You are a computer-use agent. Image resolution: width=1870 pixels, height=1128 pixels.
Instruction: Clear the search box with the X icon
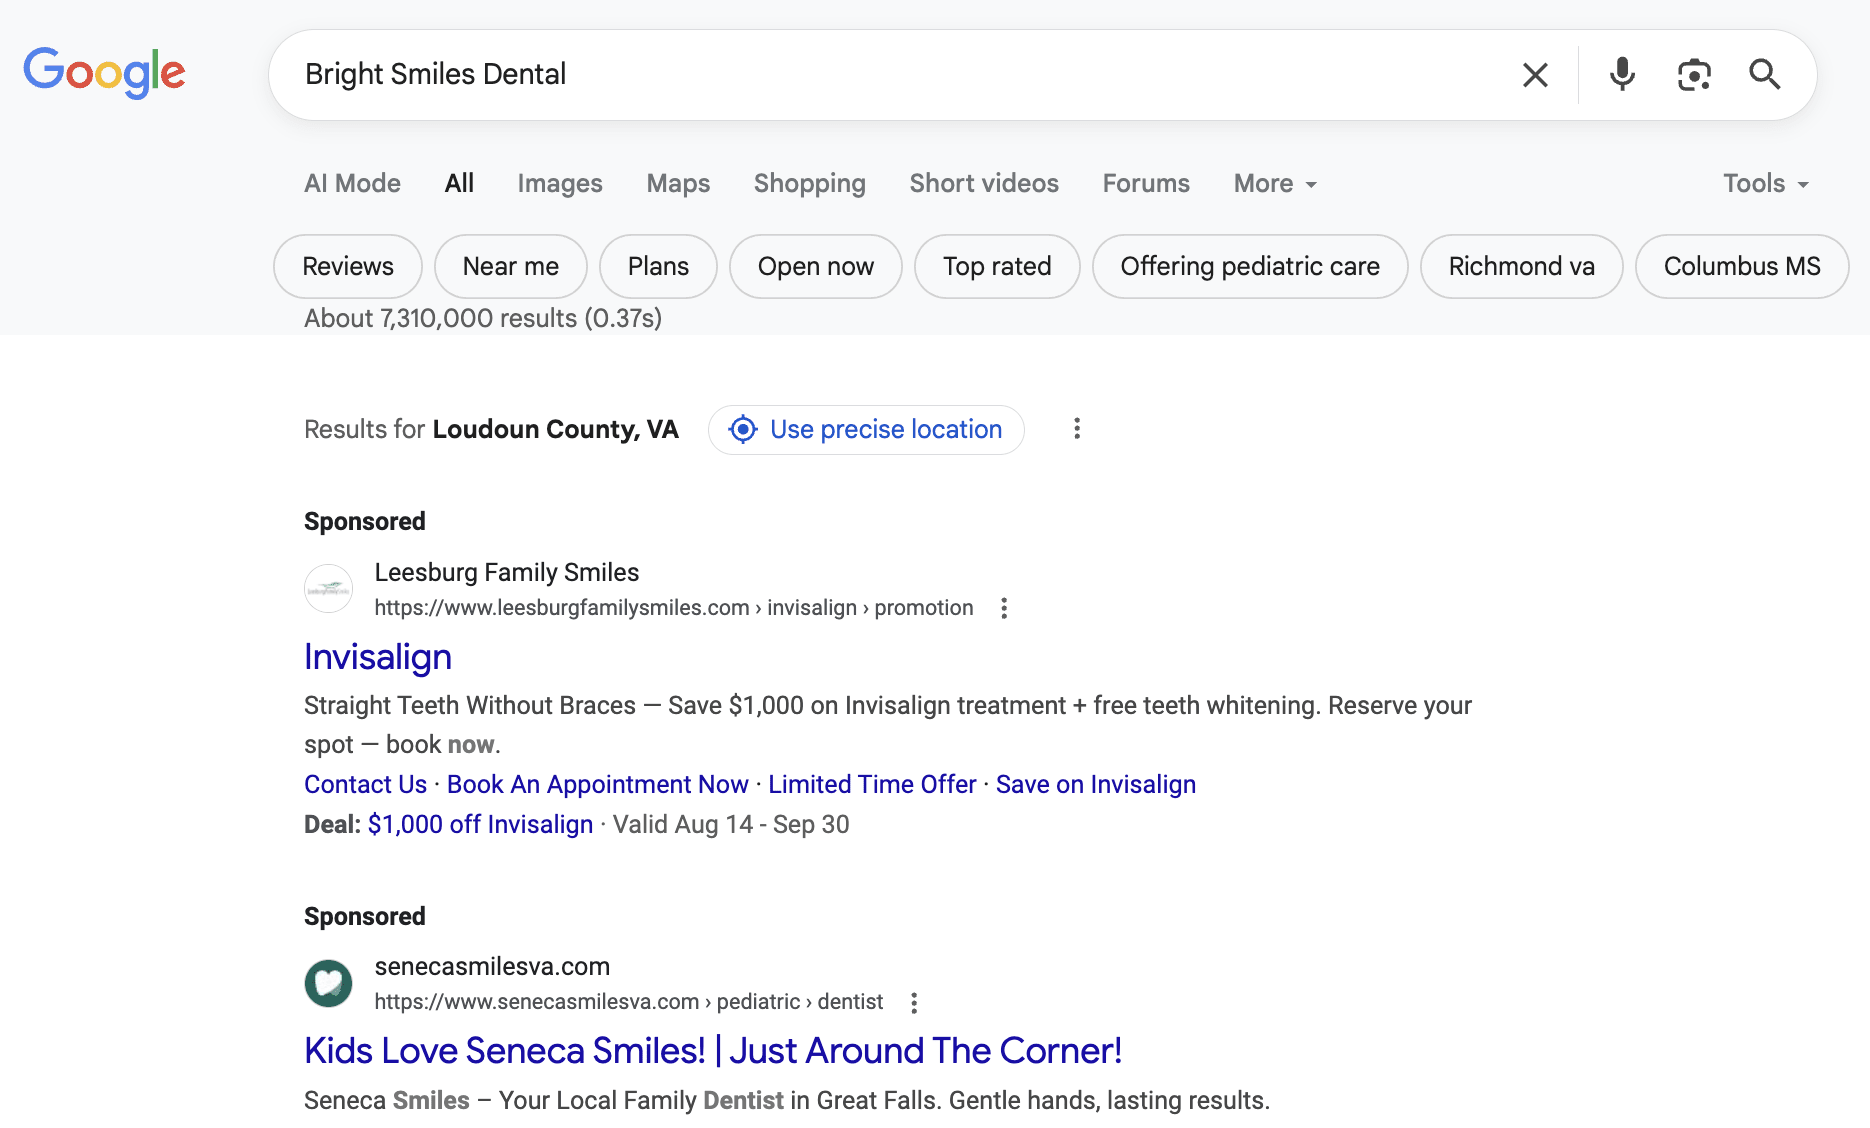pyautogui.click(x=1535, y=75)
